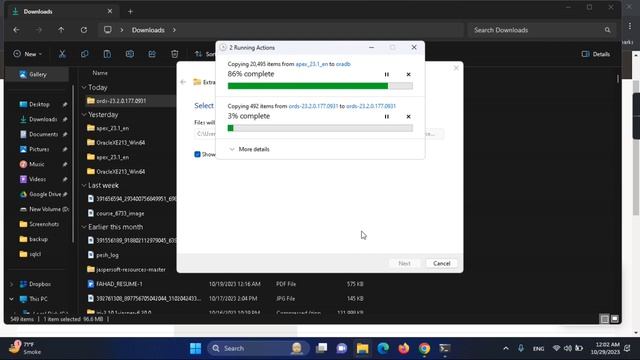The height and width of the screenshot is (360, 640).
Task: Cancel the ords-23.2.0.177.0931 copy operation
Action: pos(408,116)
